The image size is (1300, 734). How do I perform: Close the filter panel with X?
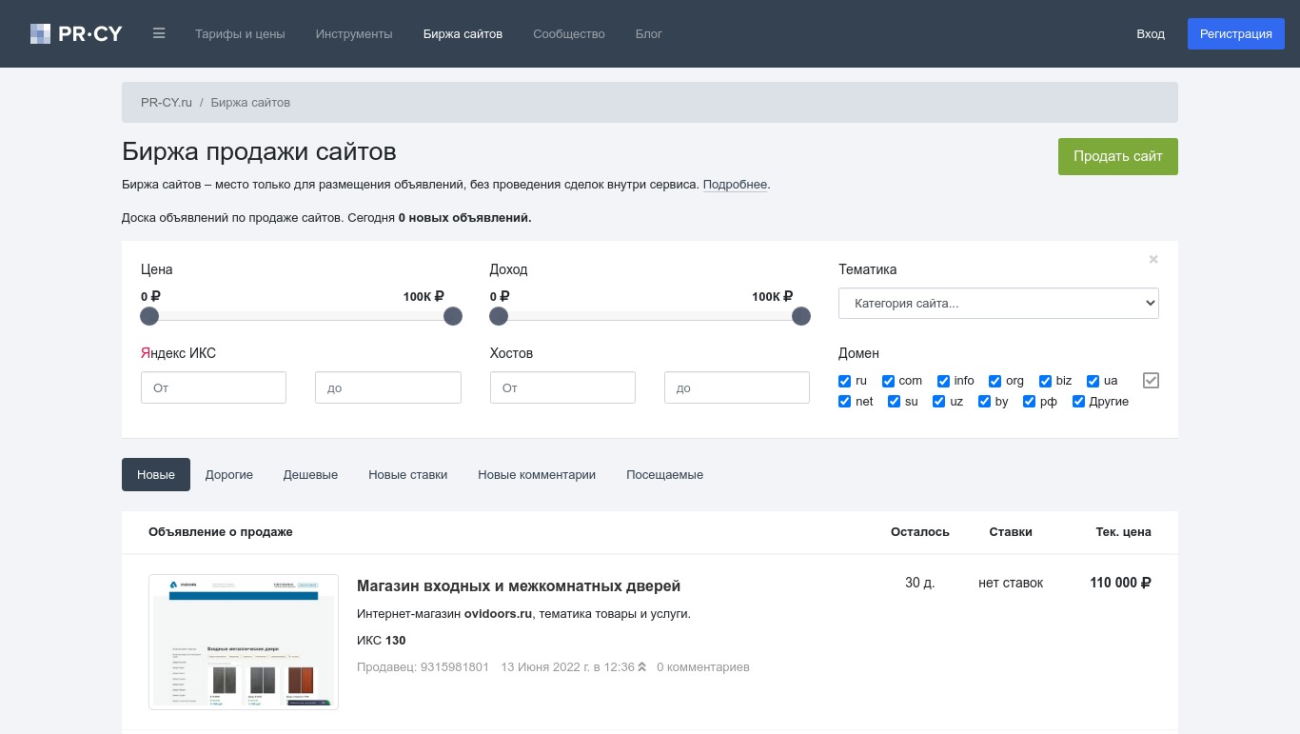(x=1153, y=260)
